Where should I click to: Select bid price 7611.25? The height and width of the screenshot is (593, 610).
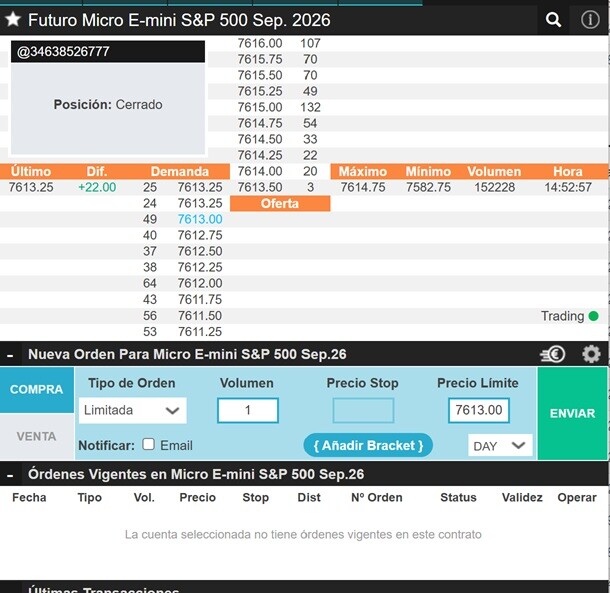[200, 332]
